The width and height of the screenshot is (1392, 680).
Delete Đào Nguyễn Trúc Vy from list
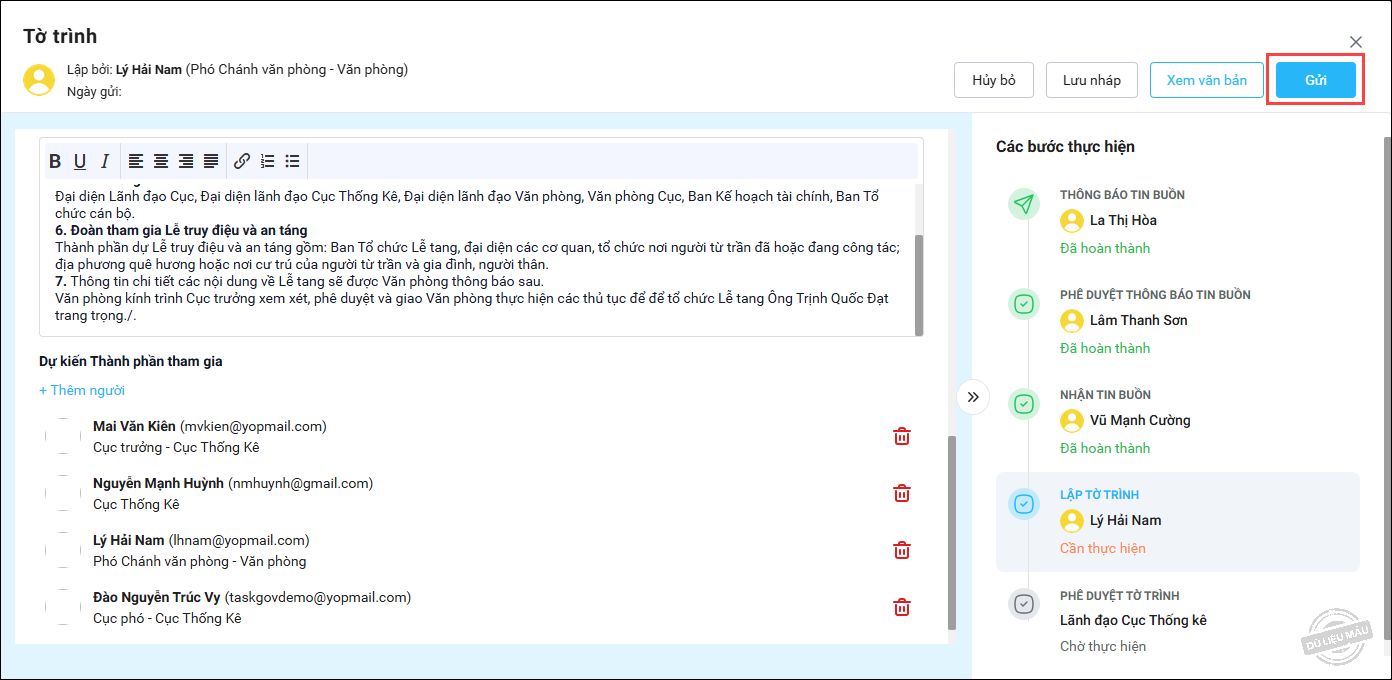coord(901,607)
